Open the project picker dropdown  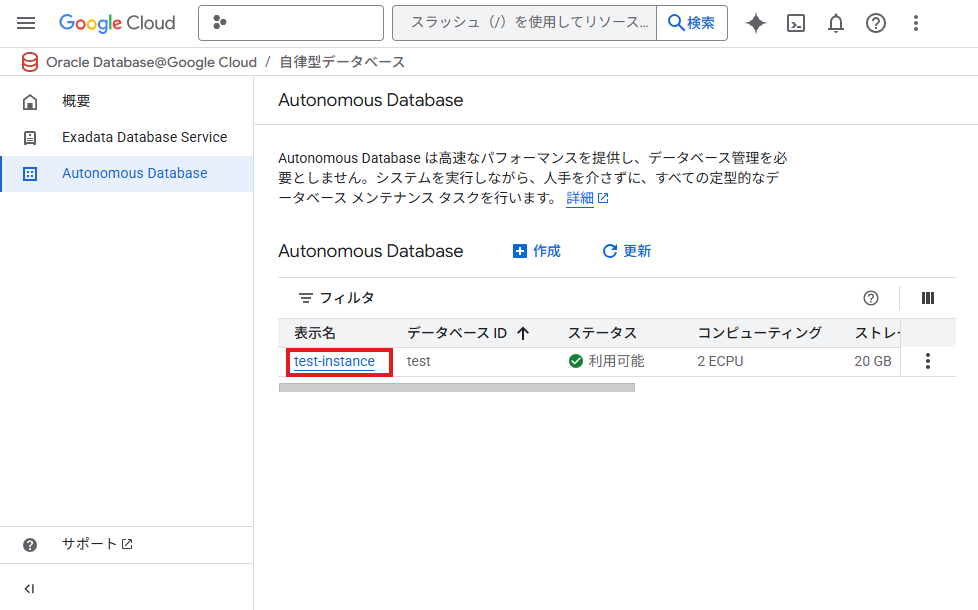click(x=290, y=23)
